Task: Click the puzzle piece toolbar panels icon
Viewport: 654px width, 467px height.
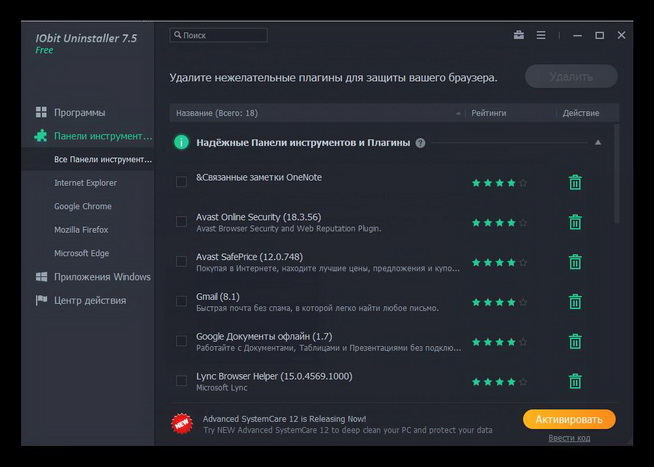Action: pyautogui.click(x=40, y=136)
